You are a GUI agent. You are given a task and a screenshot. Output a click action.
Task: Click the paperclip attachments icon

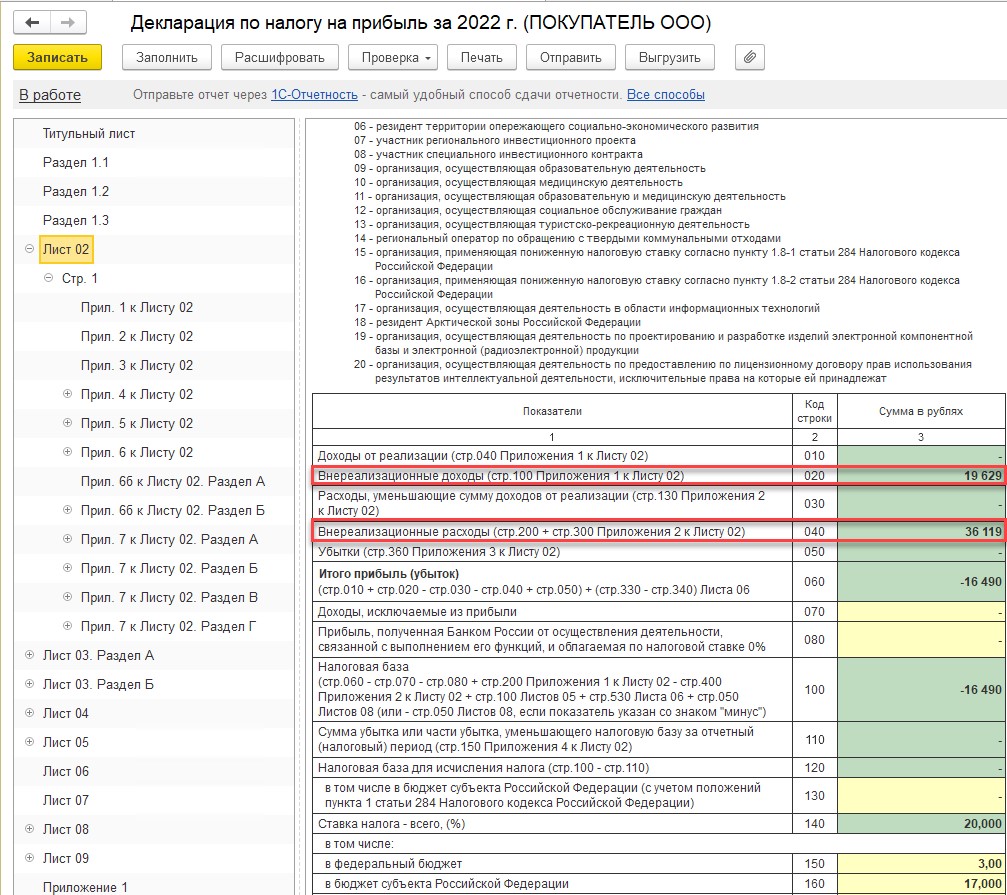[749, 57]
